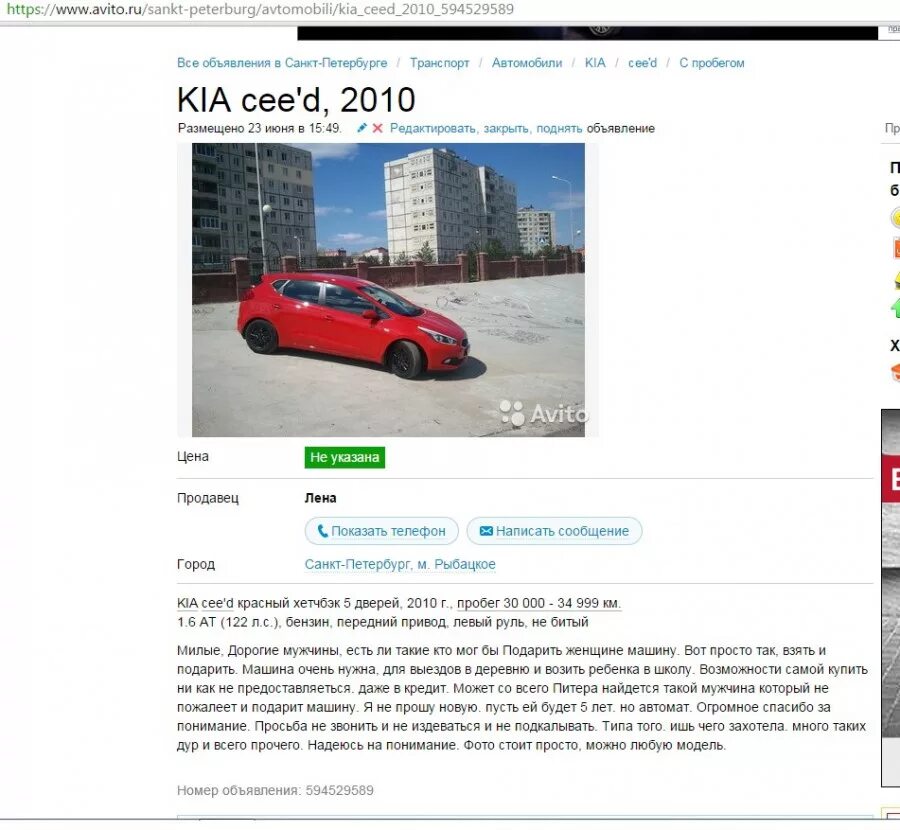Viewport: 900px width, 830px height.
Task: Click the Написать сообщение button
Action: tap(554, 531)
